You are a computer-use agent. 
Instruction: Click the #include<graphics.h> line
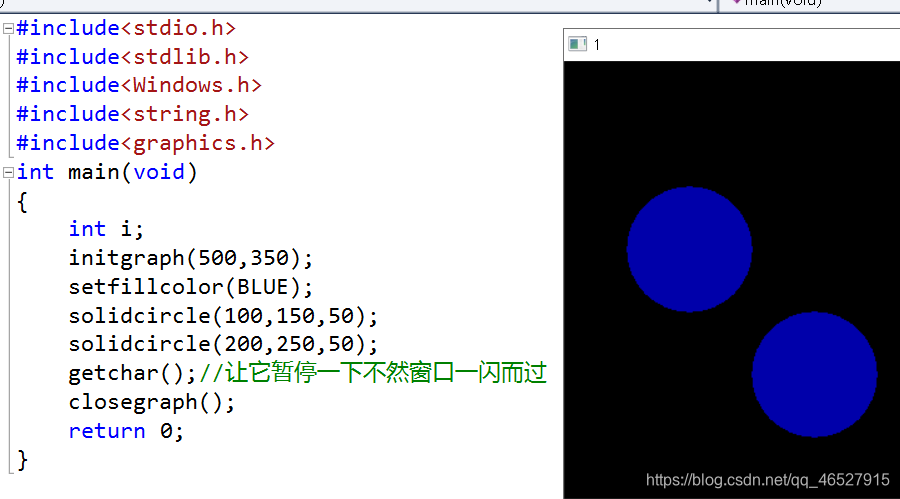[145, 143]
